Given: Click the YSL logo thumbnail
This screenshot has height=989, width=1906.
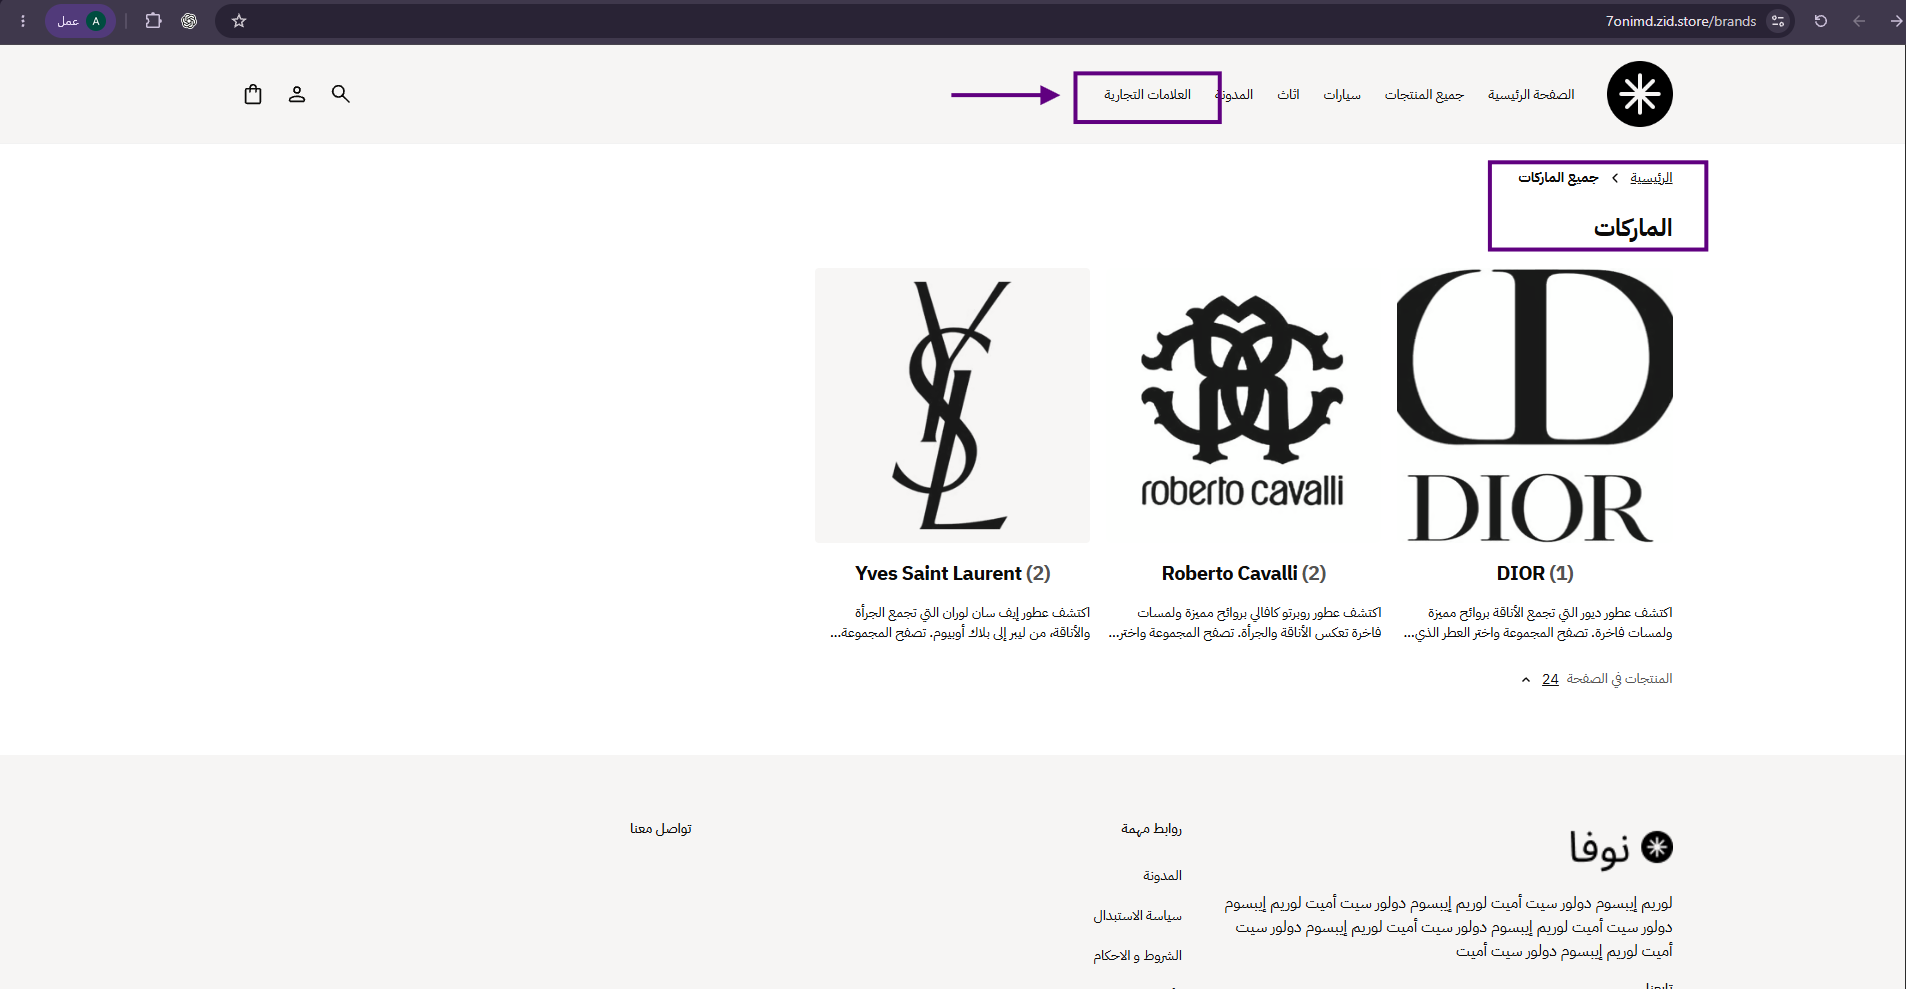Looking at the screenshot, I should click(x=952, y=405).
